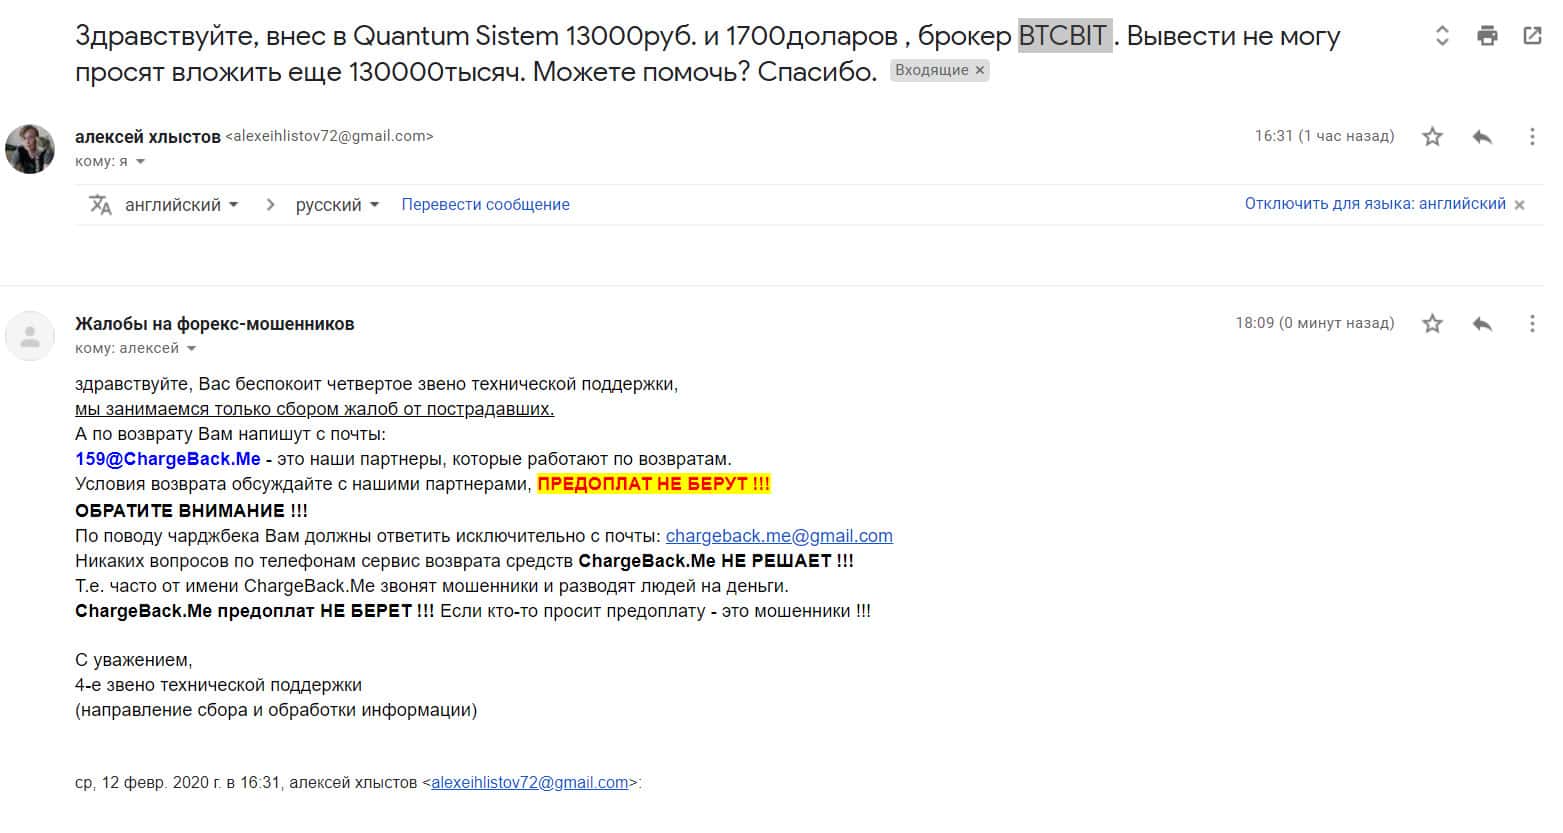Open more options for the 16:31 message

tap(1531, 137)
